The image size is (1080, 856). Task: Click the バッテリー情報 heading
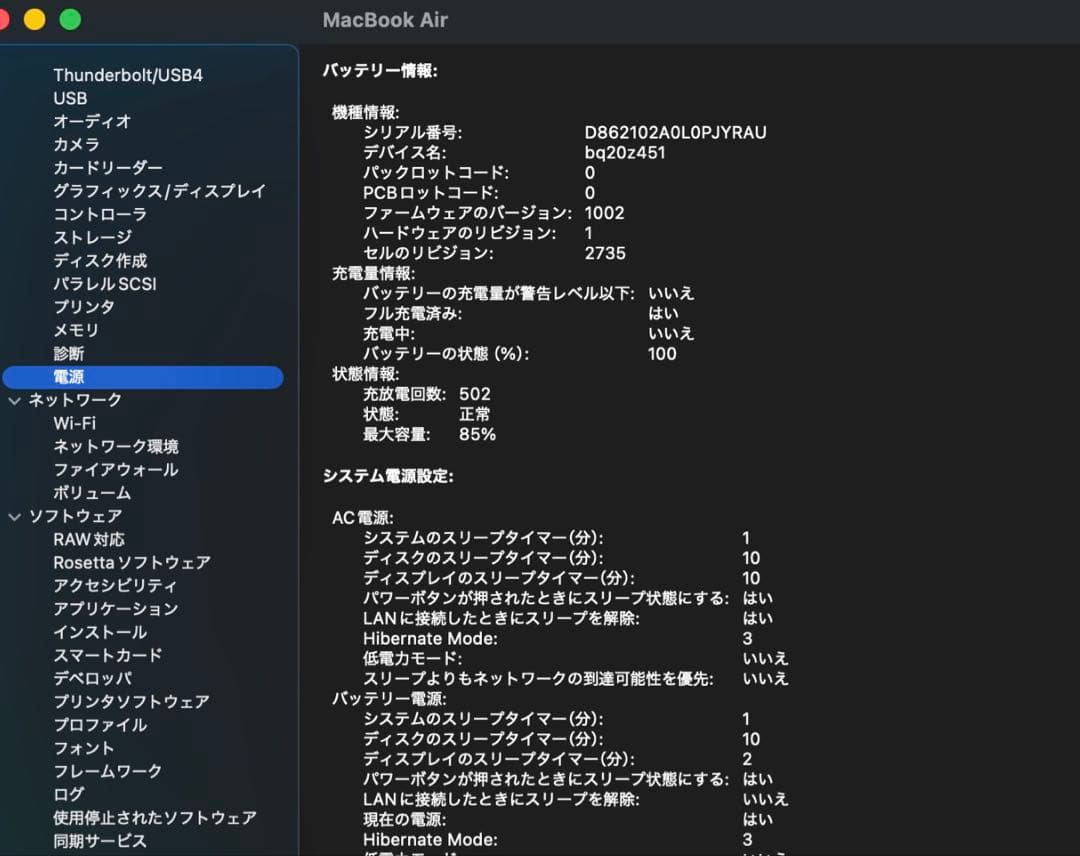pyautogui.click(x=380, y=71)
